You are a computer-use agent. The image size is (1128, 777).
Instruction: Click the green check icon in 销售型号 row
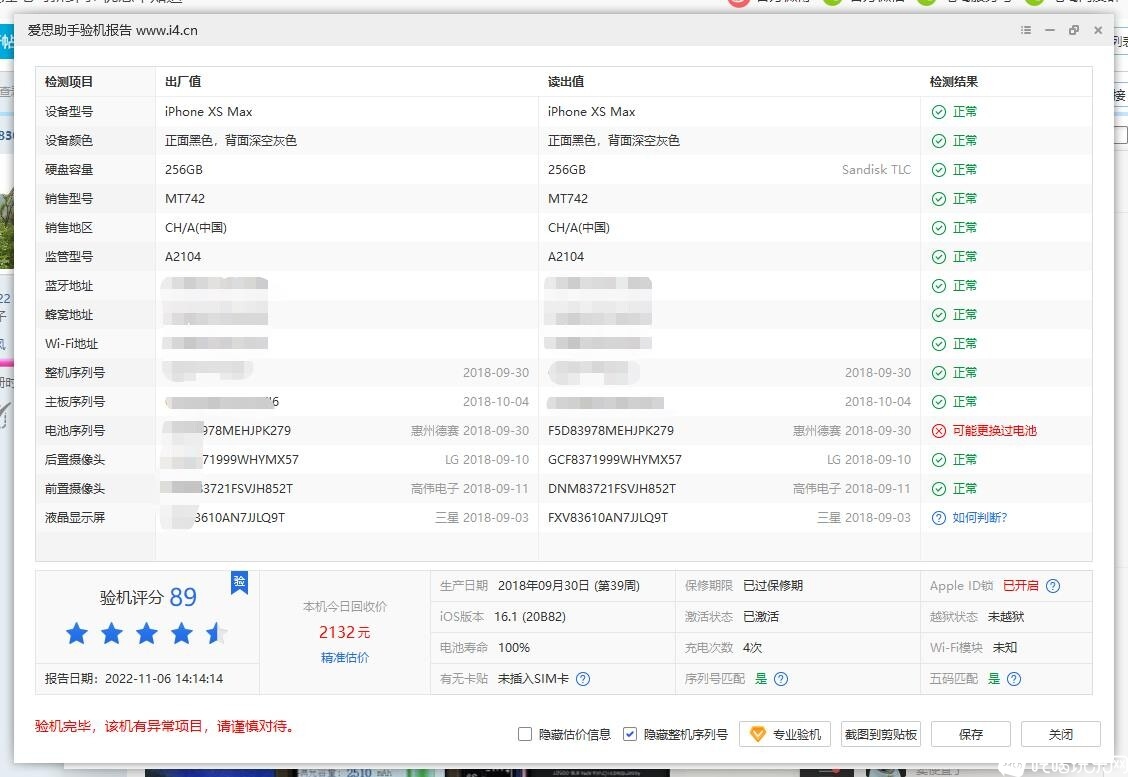(x=939, y=199)
